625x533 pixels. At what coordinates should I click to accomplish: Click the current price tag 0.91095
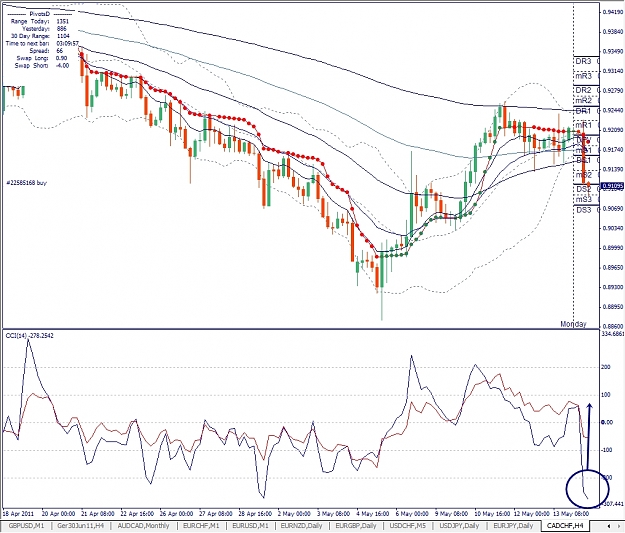click(612, 186)
